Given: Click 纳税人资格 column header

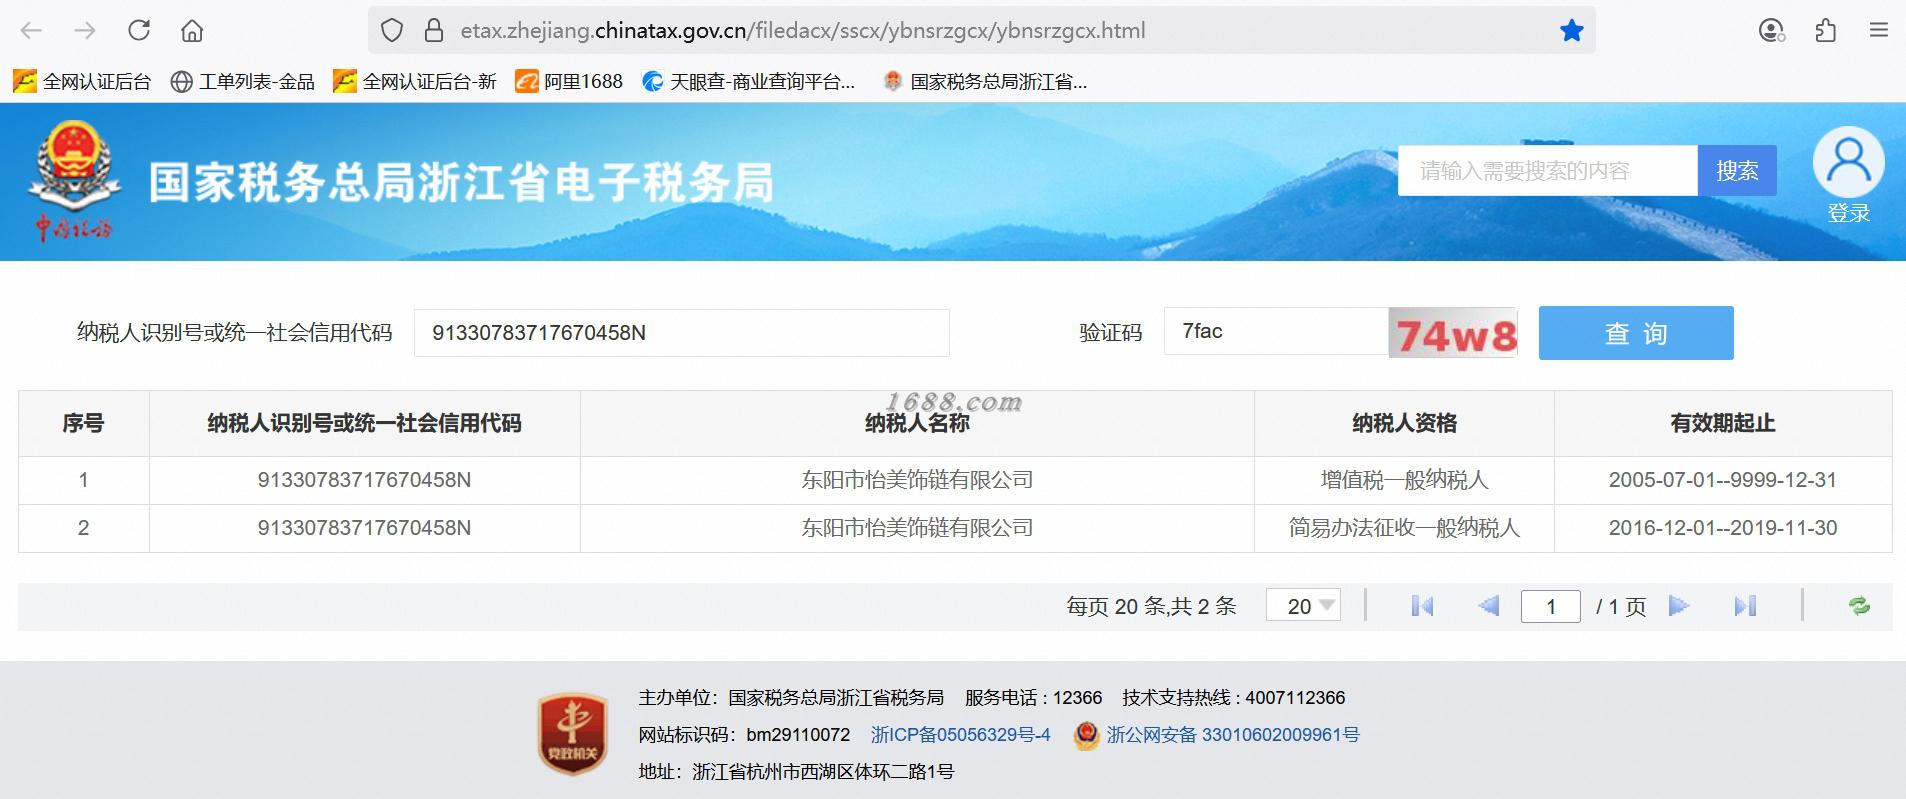Looking at the screenshot, I should [x=1404, y=423].
